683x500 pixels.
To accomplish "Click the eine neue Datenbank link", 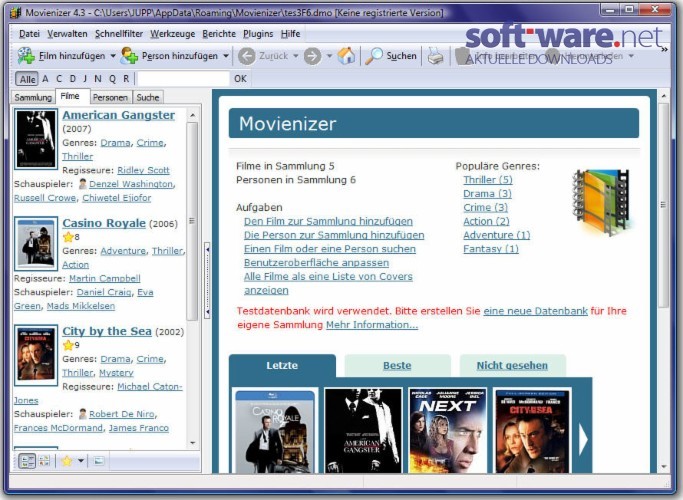I will 535,311.
